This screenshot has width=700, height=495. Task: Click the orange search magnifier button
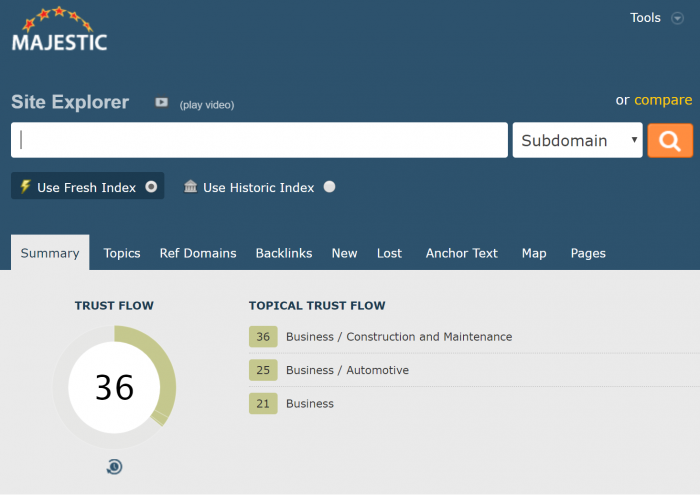670,140
